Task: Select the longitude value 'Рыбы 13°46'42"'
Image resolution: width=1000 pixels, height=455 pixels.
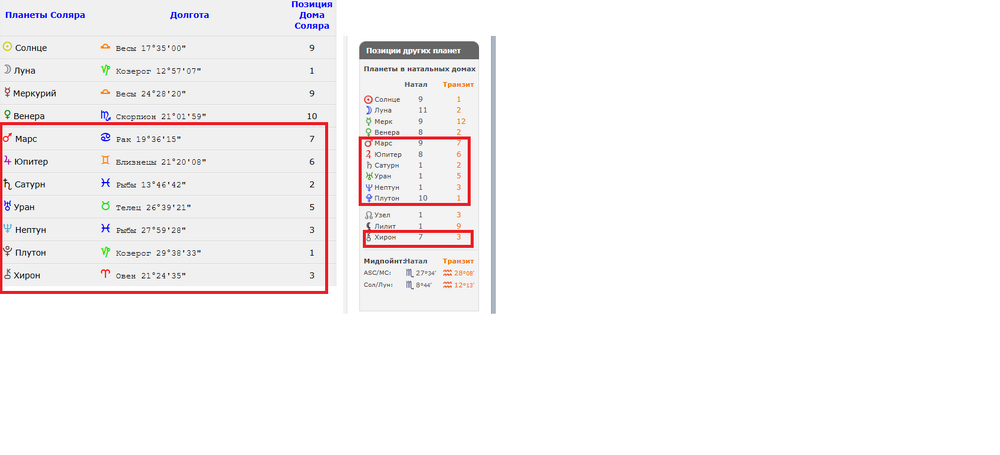Action: 151,184
